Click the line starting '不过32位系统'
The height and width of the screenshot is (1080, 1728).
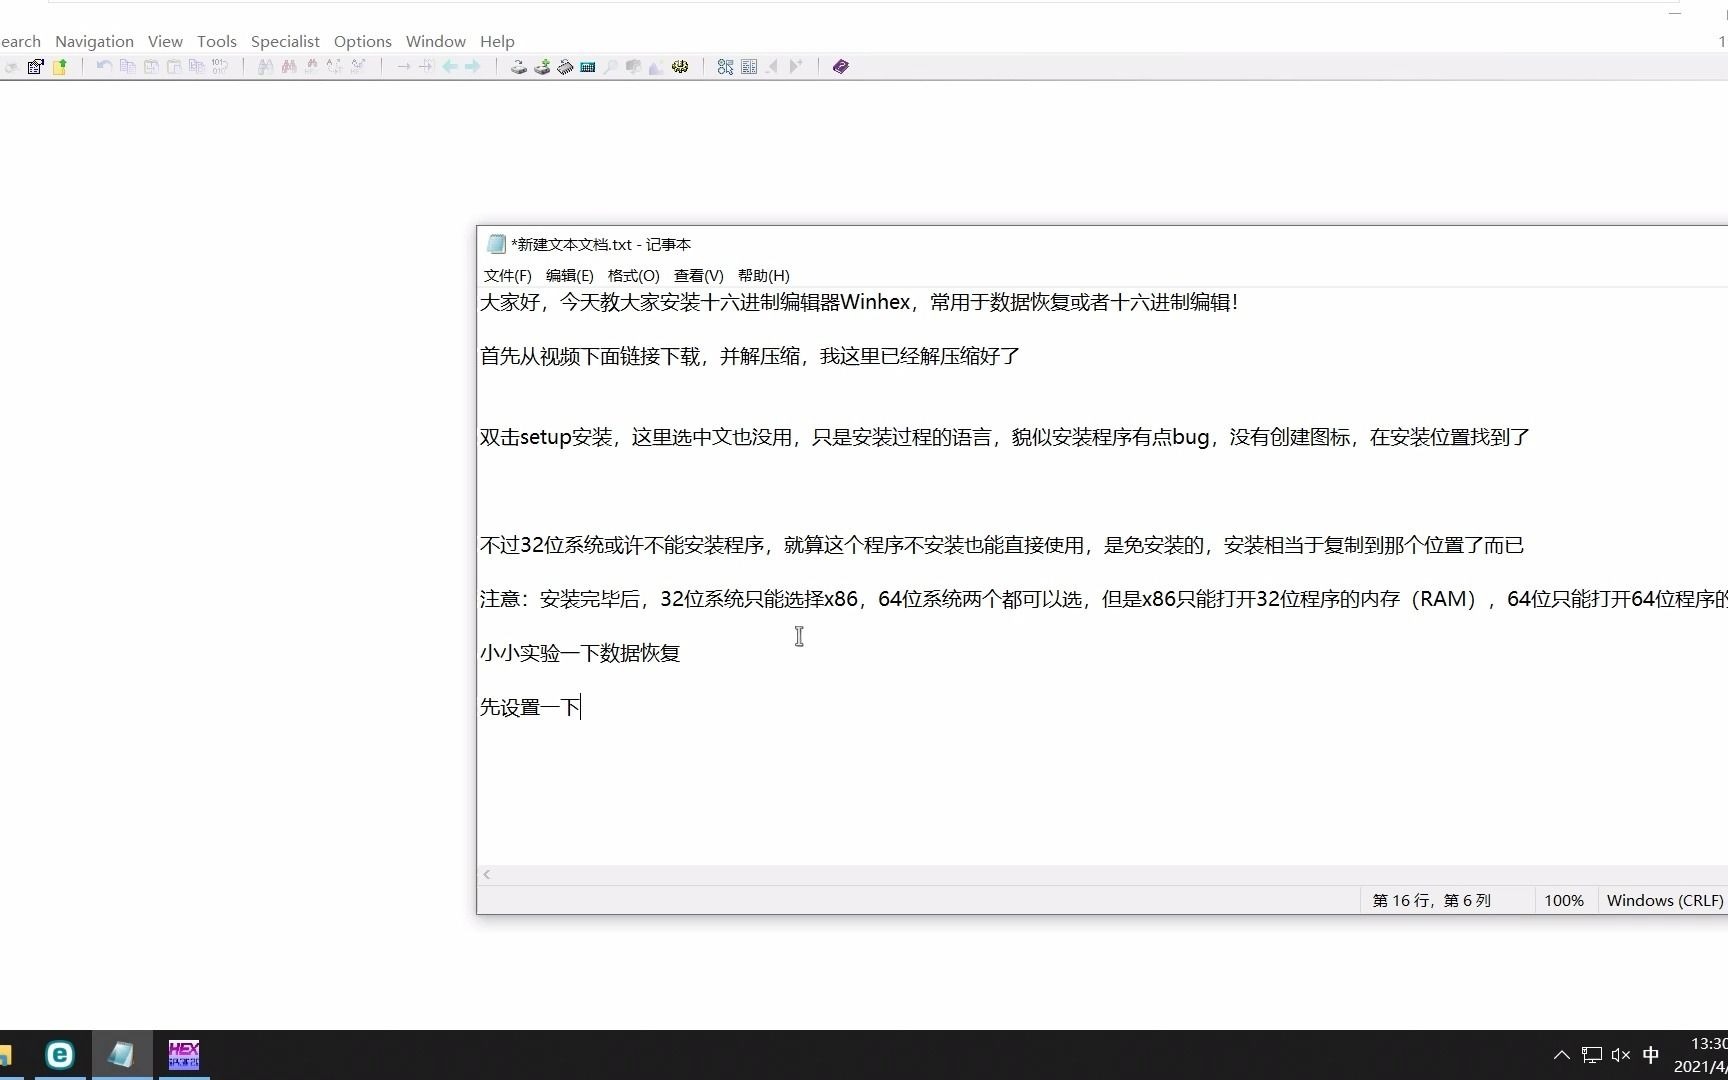point(1002,545)
